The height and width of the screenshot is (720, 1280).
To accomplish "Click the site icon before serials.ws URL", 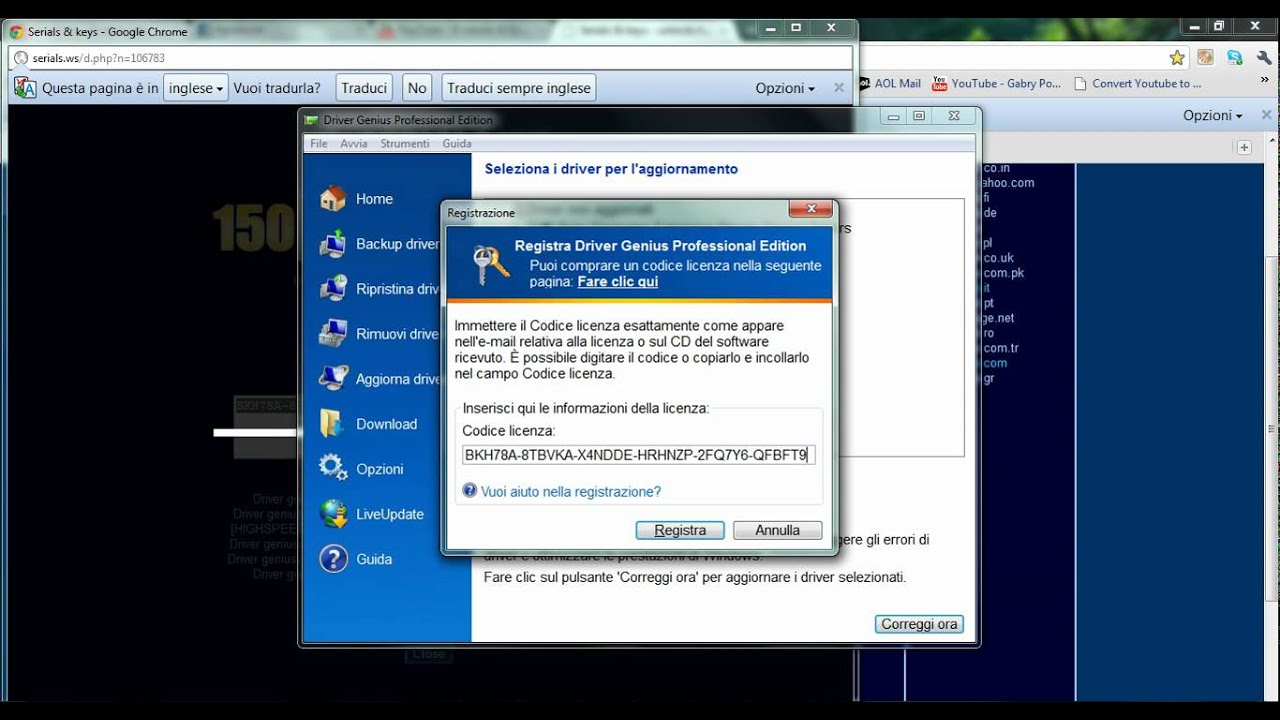I will [x=20, y=58].
